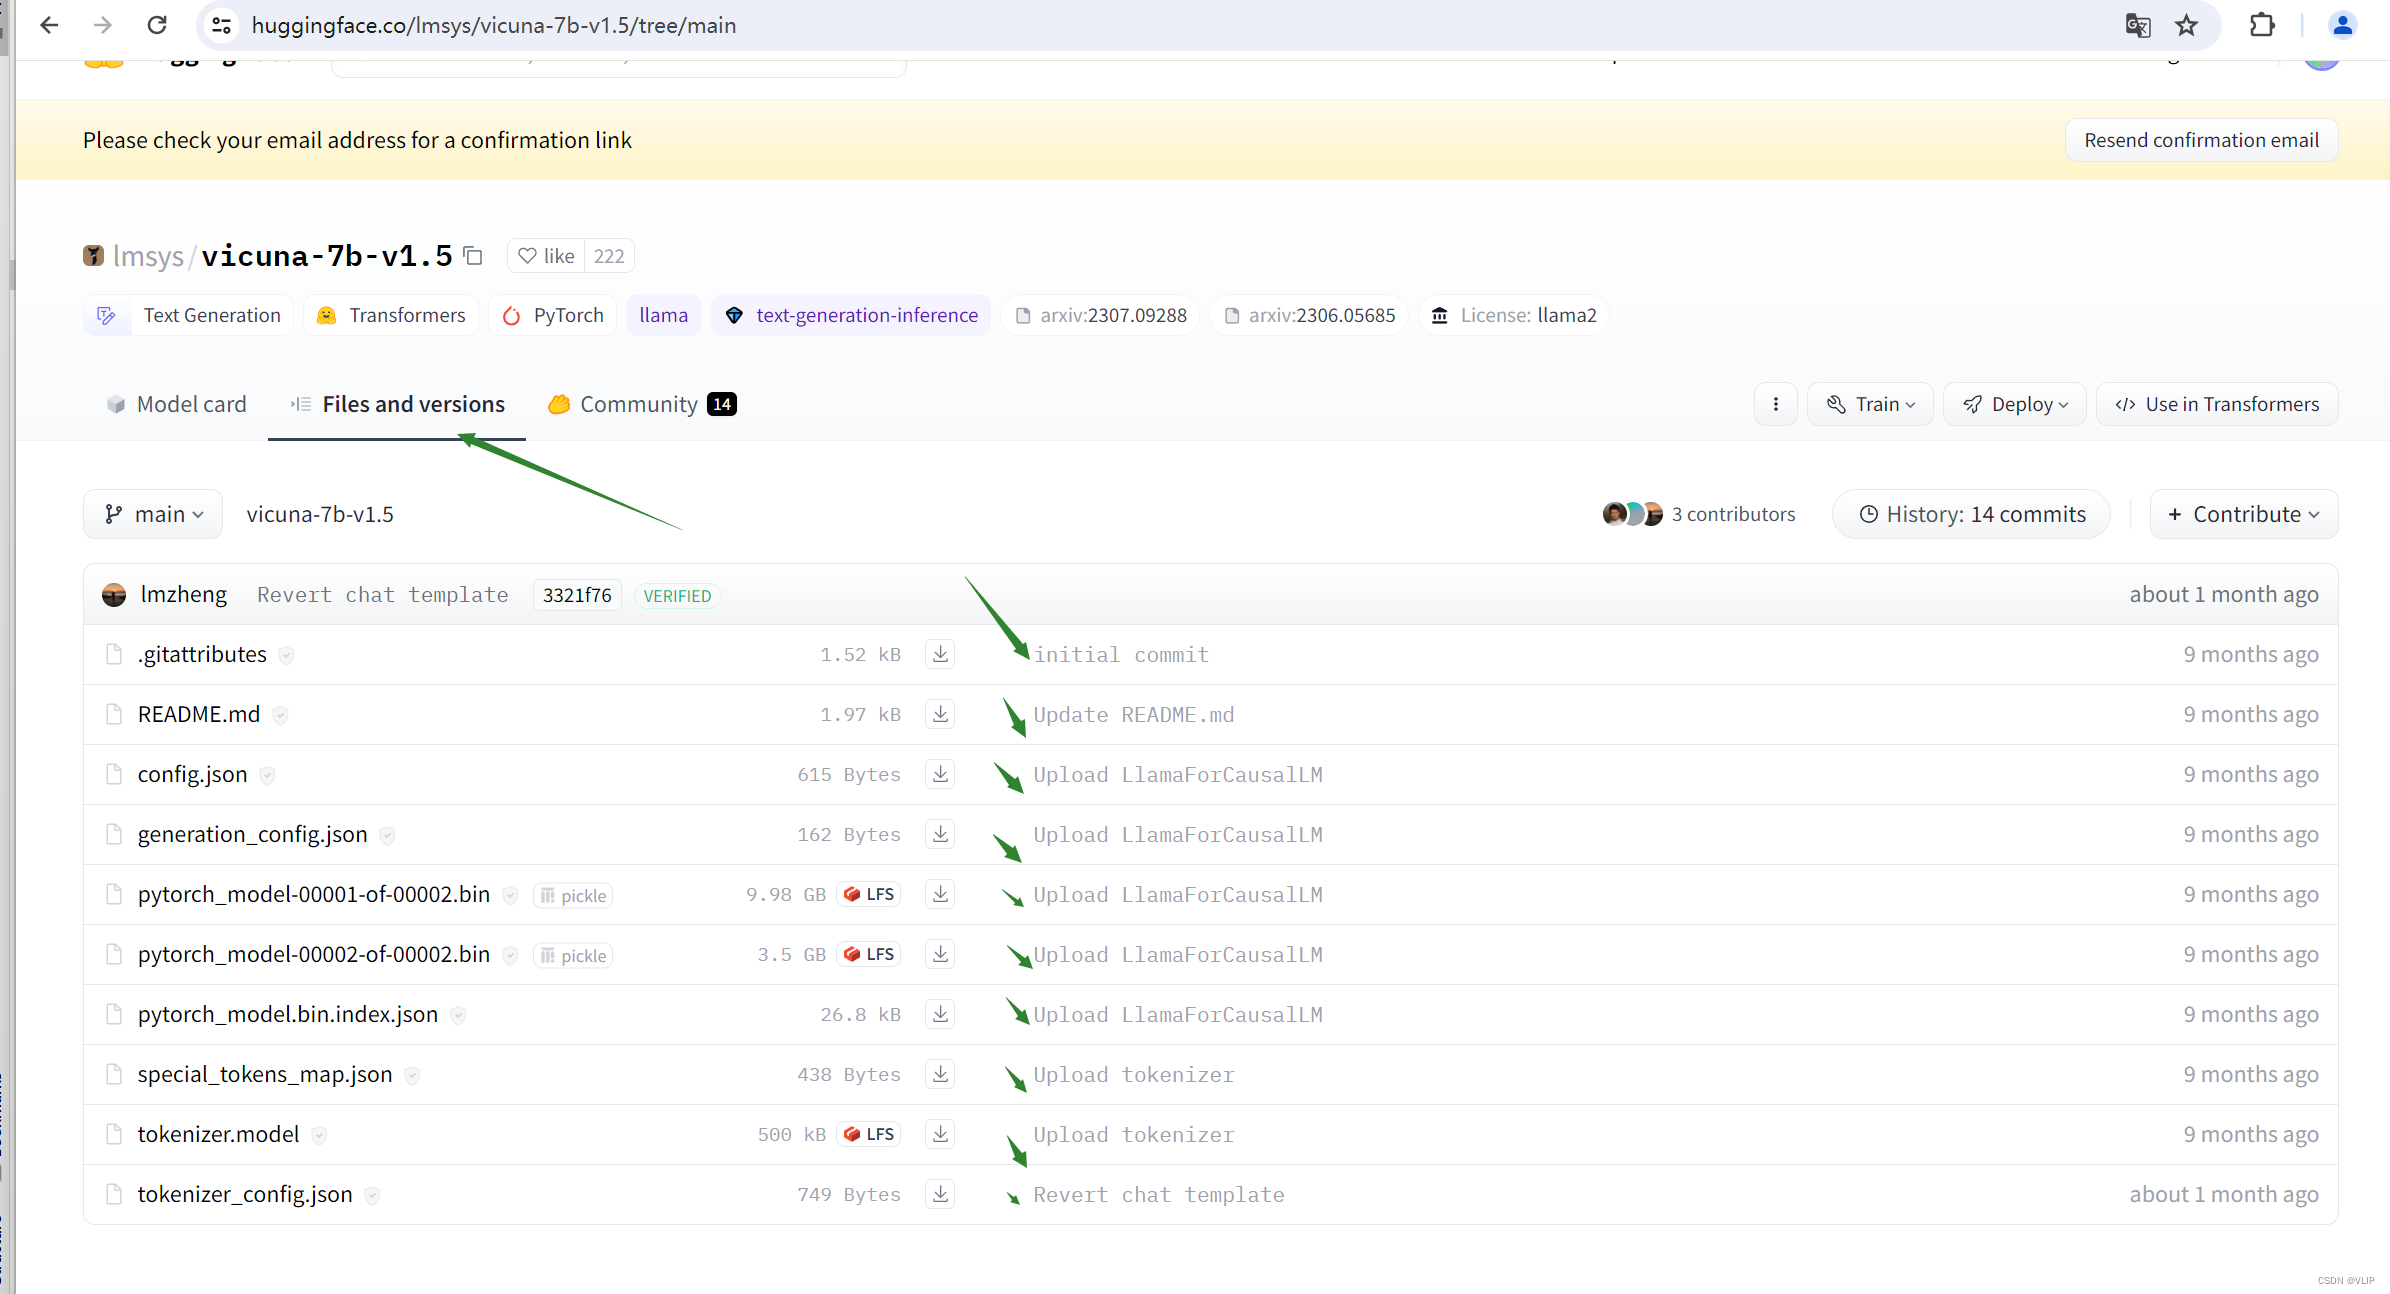The width and height of the screenshot is (2390, 1294).
Task: Download the config.json file
Action: 940,774
